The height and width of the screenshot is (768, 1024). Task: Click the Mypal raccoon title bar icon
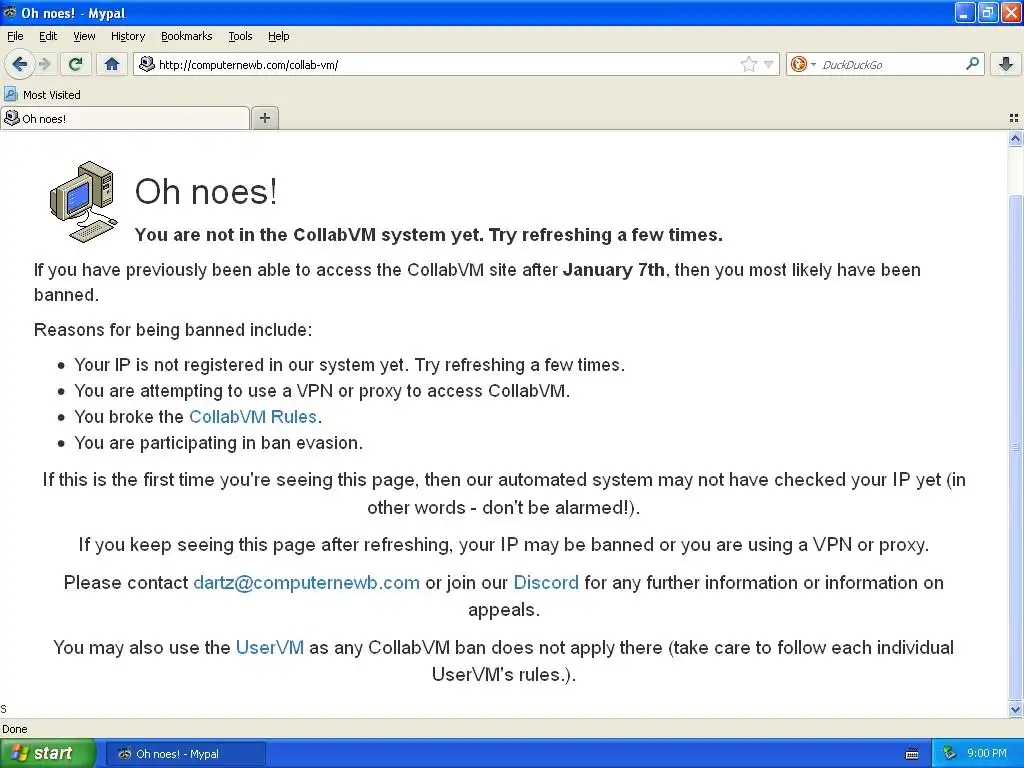coord(10,12)
